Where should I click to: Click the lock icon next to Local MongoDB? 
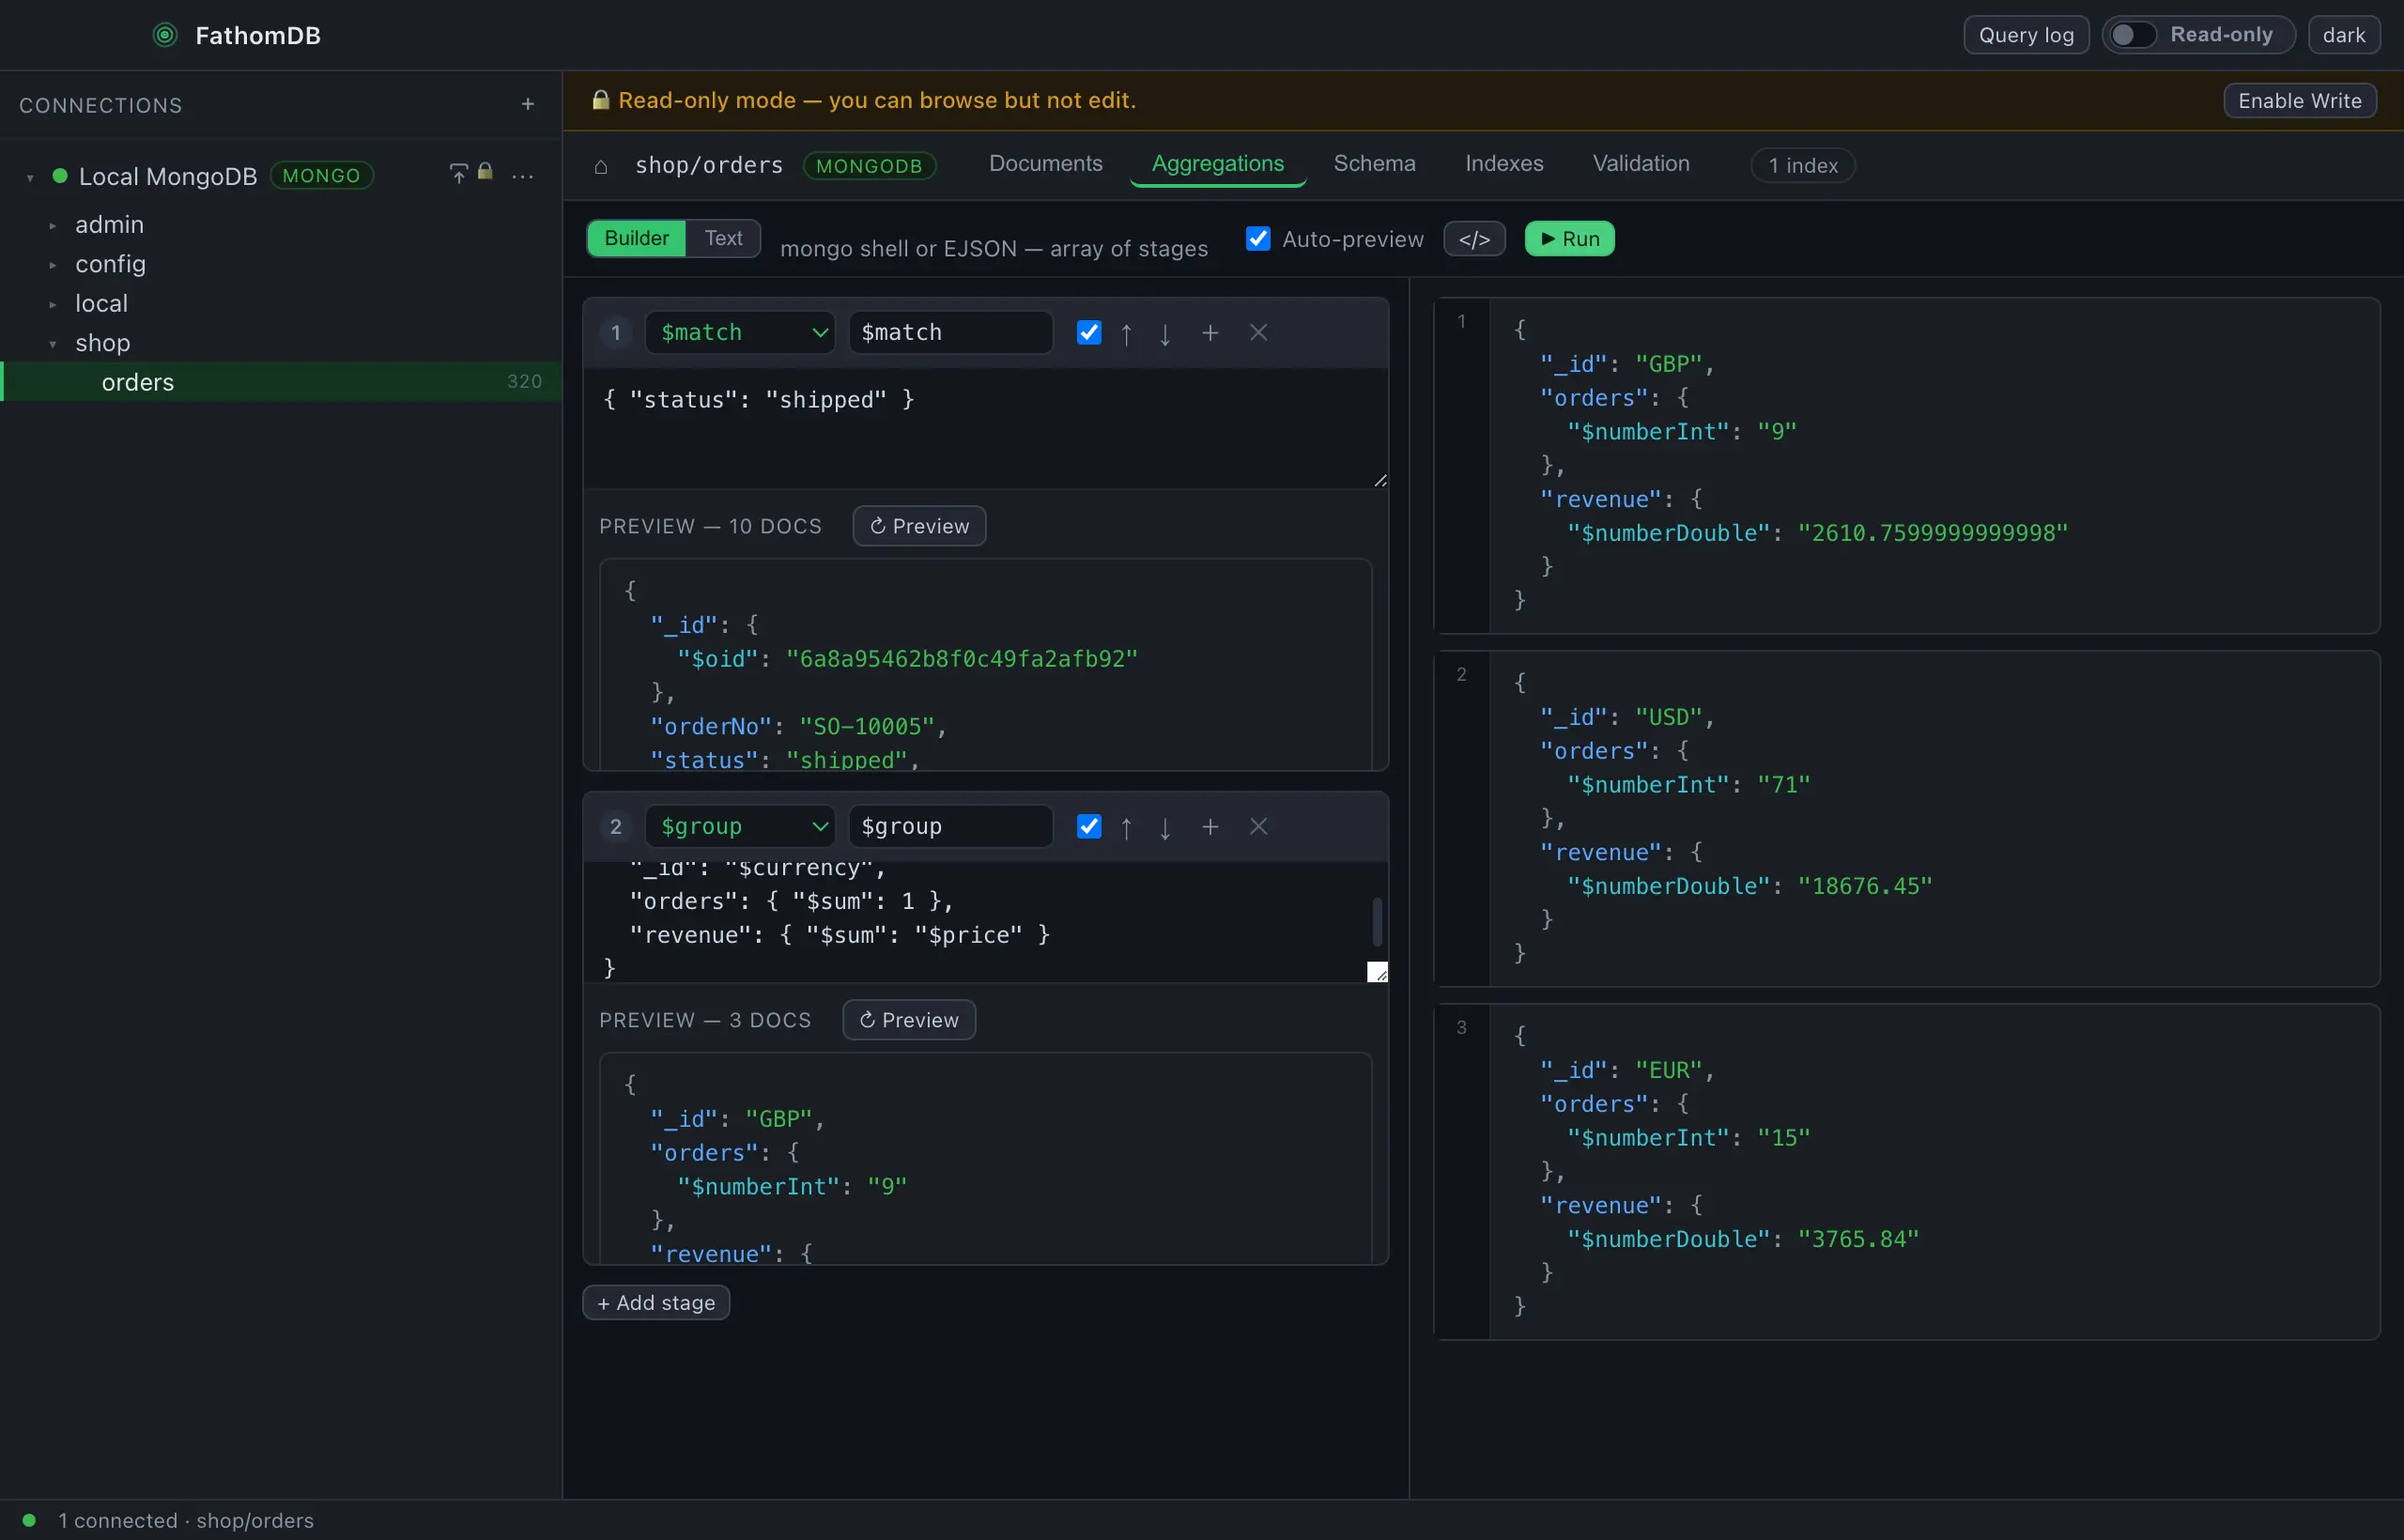(x=485, y=172)
